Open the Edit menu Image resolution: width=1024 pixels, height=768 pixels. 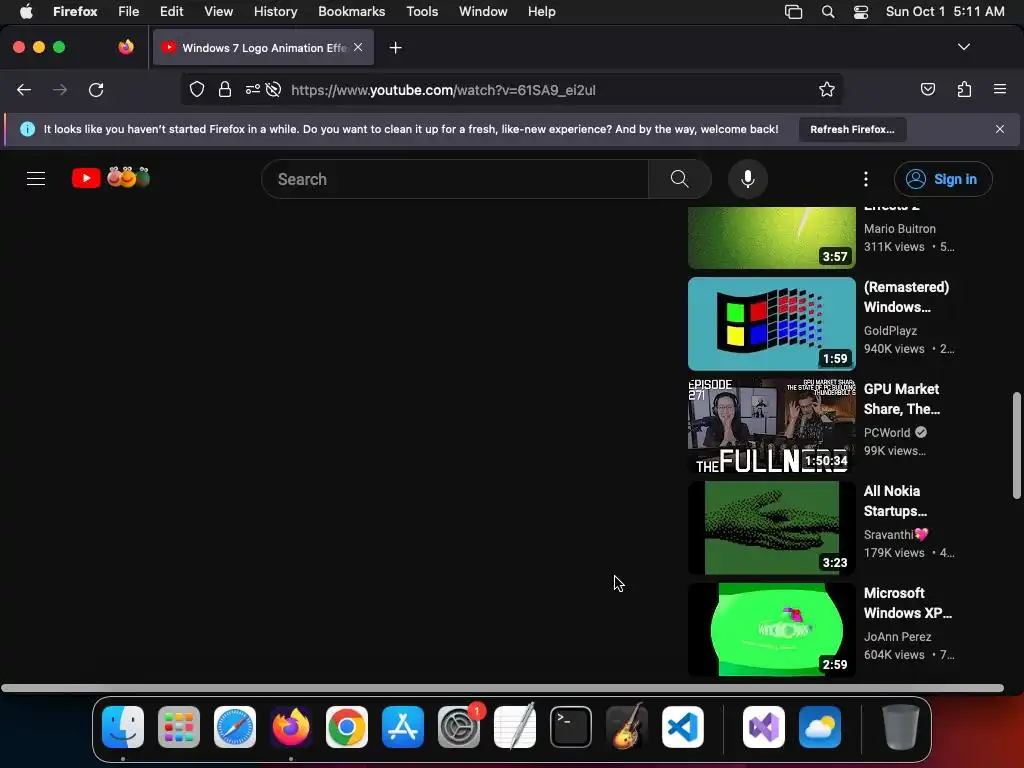[172, 12]
